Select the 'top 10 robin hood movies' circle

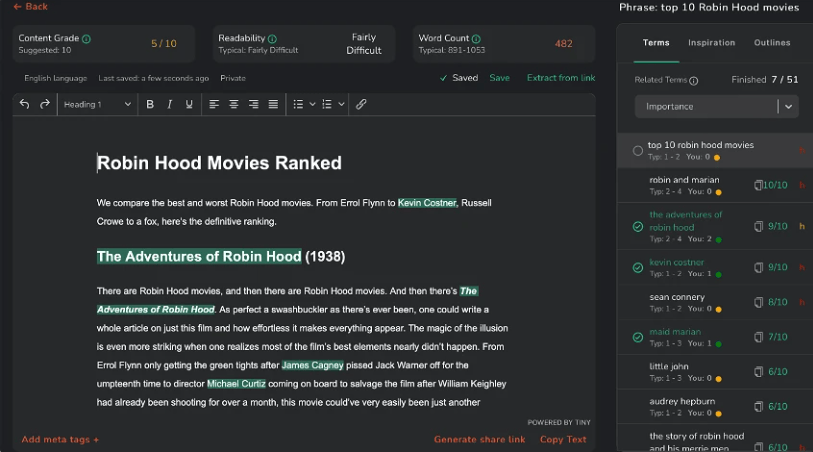(638, 151)
